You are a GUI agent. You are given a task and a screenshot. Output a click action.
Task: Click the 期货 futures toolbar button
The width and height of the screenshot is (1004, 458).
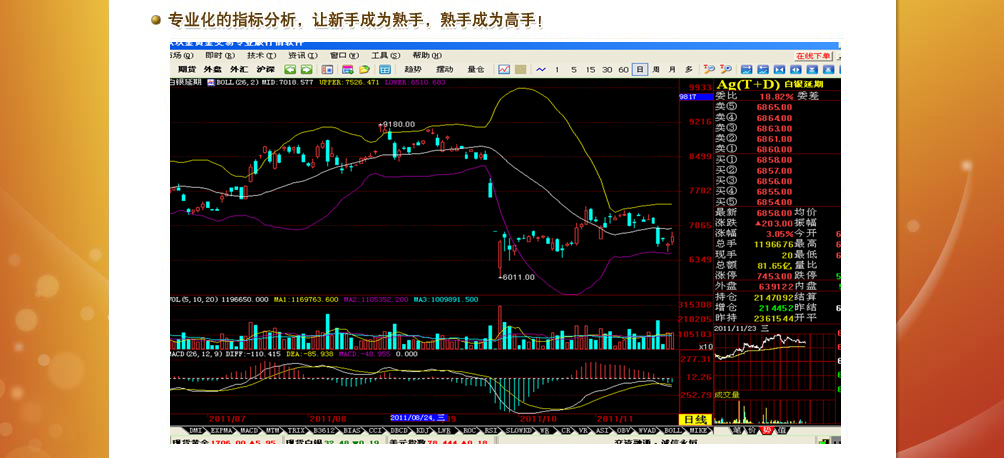(187, 69)
